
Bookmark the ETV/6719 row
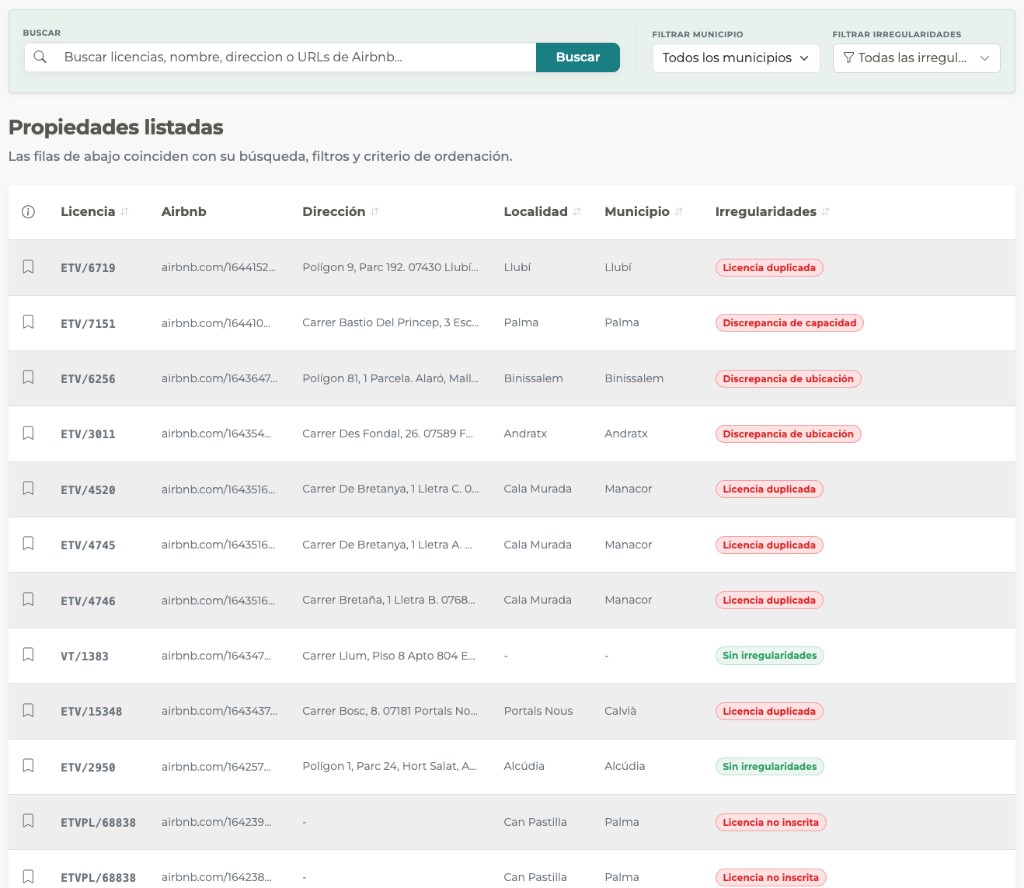(28, 267)
